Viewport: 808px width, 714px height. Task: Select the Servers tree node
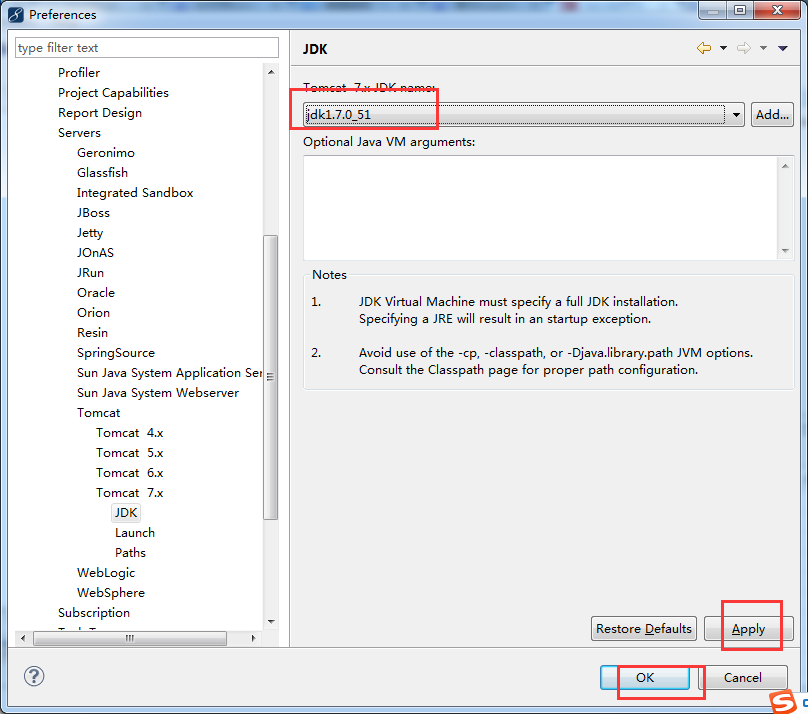coord(79,133)
